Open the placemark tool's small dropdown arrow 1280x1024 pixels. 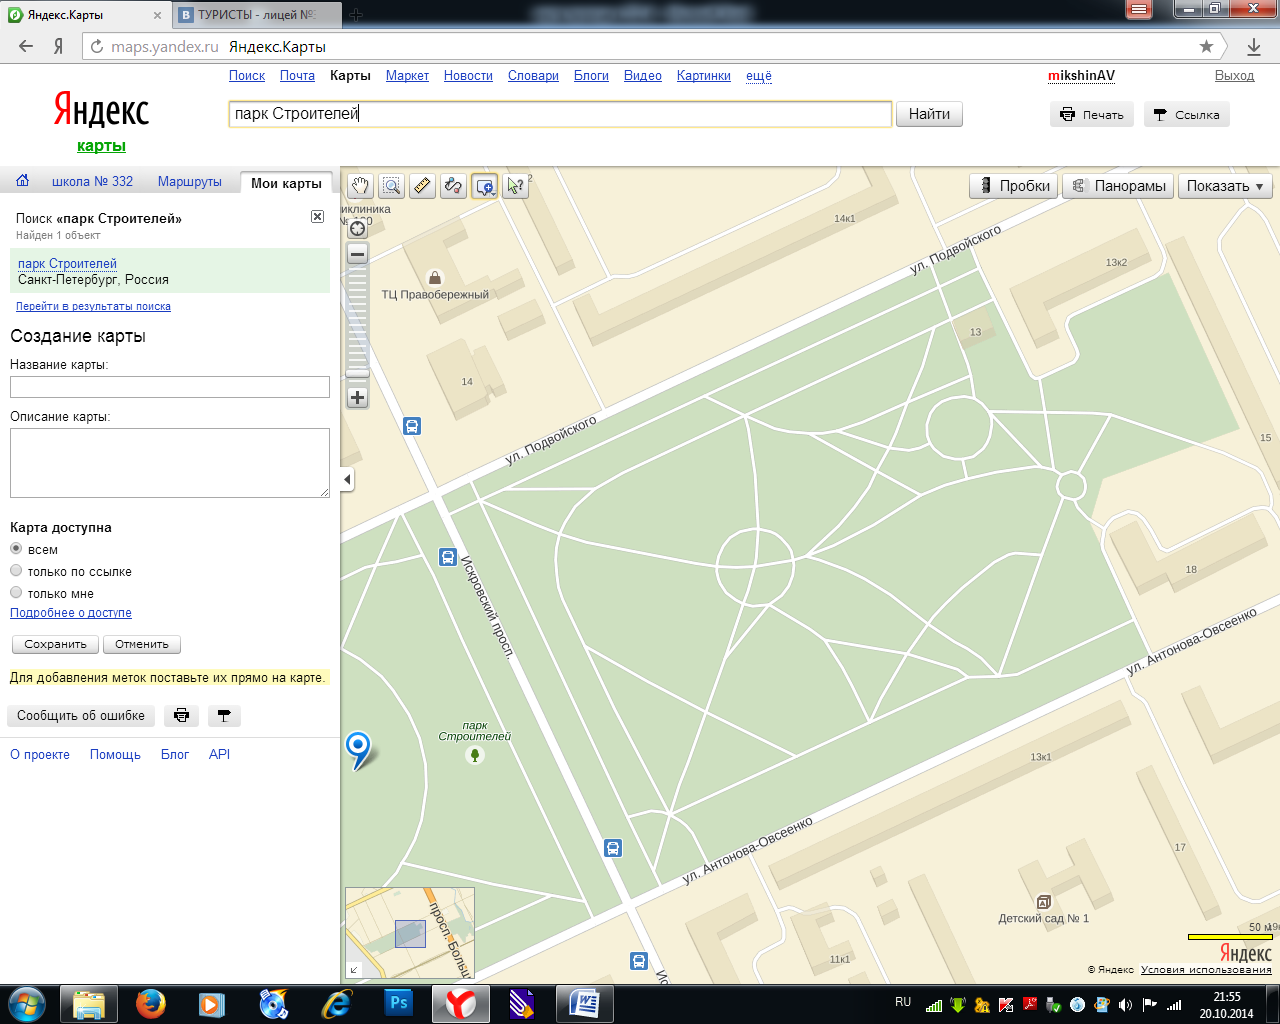(x=493, y=193)
